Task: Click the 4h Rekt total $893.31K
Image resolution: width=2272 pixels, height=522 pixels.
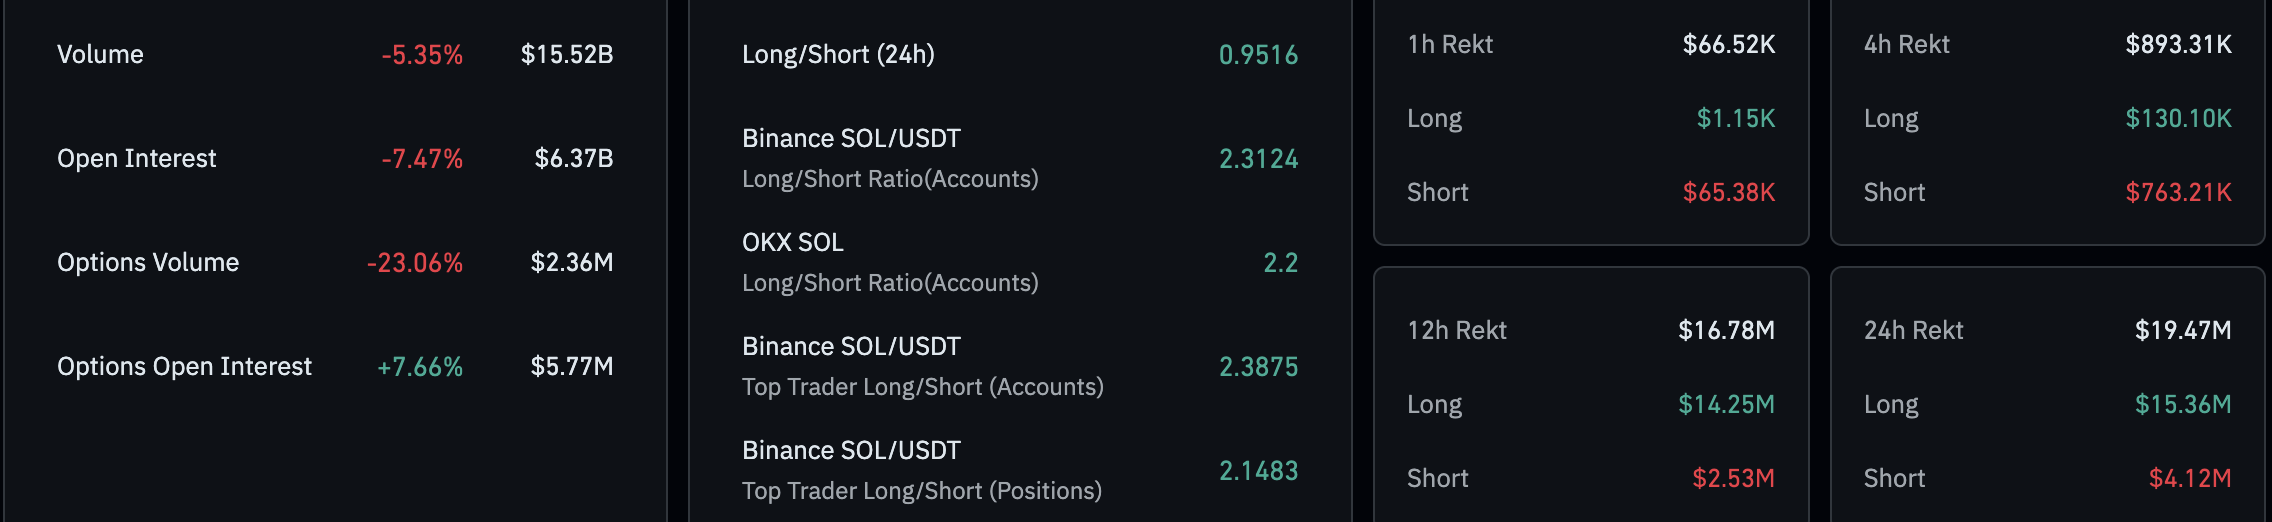Action: click(x=2178, y=44)
